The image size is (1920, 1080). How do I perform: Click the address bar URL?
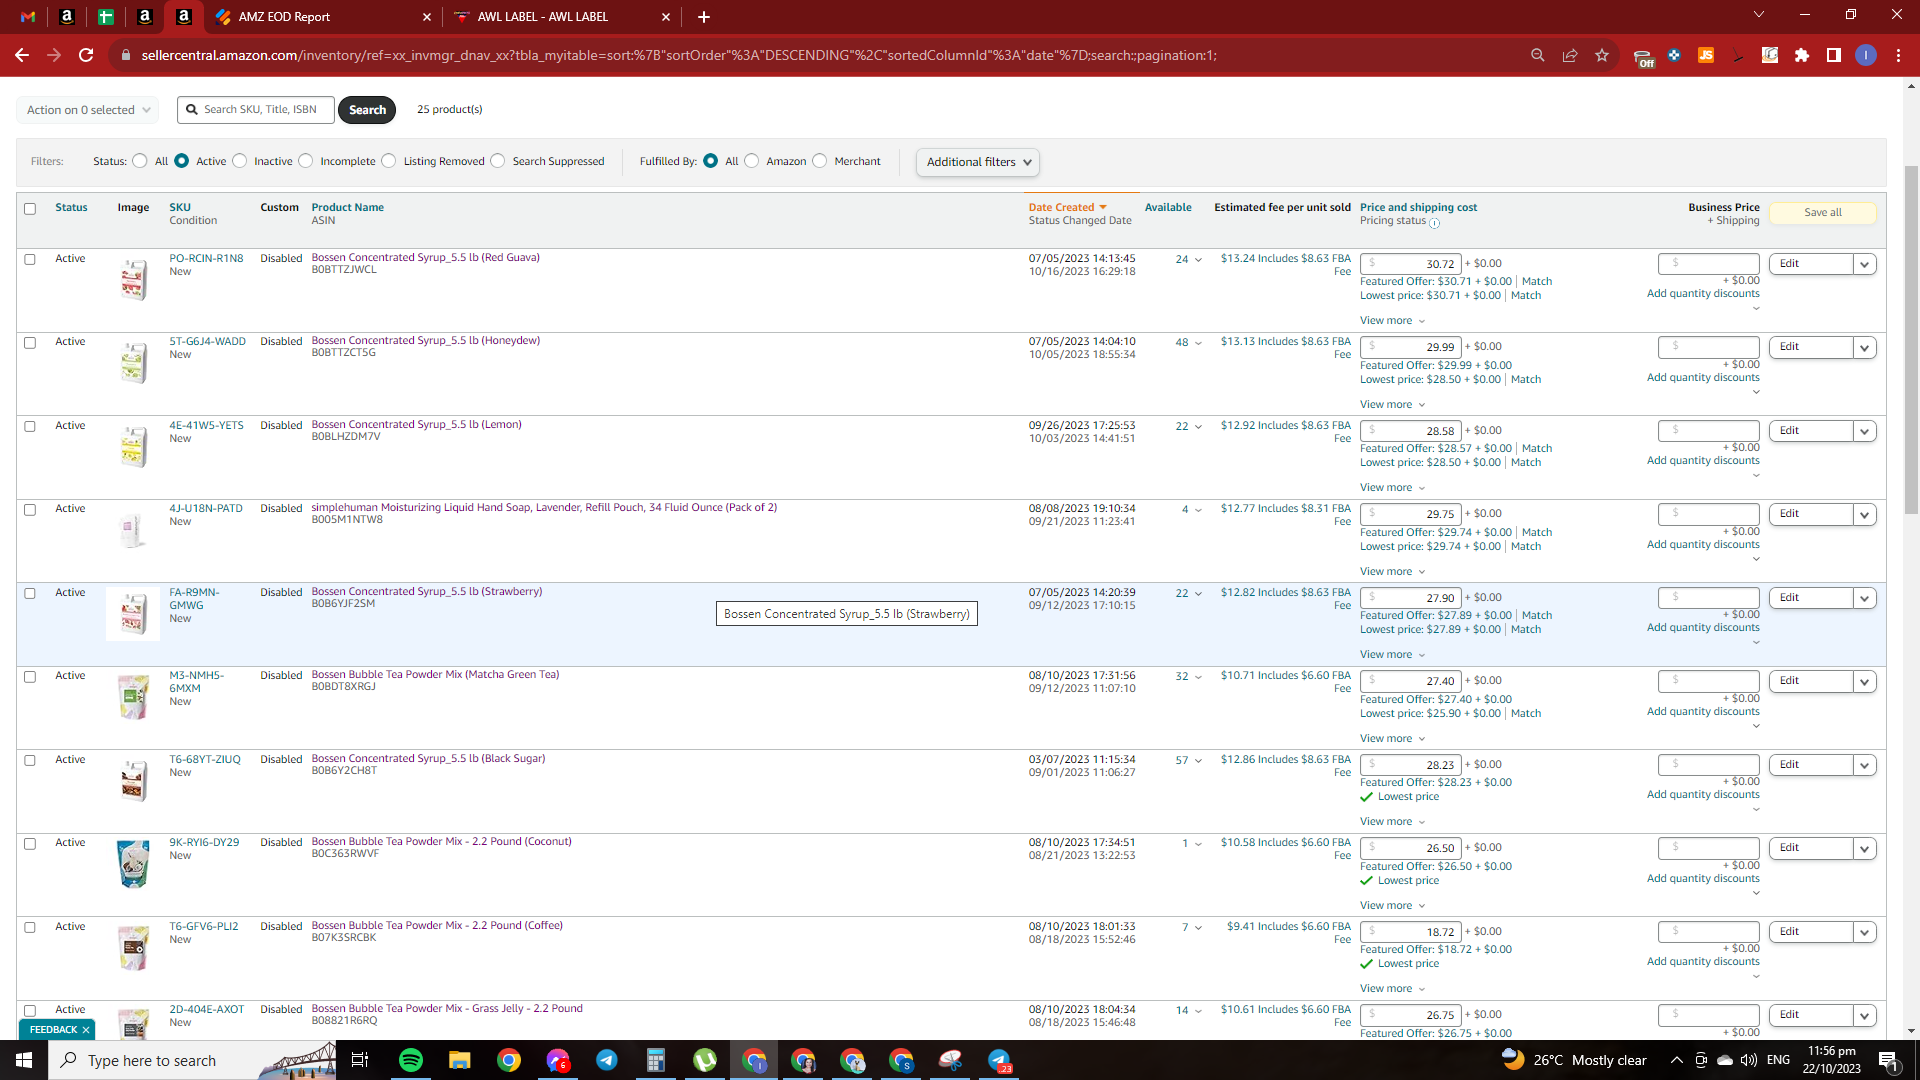[680, 55]
